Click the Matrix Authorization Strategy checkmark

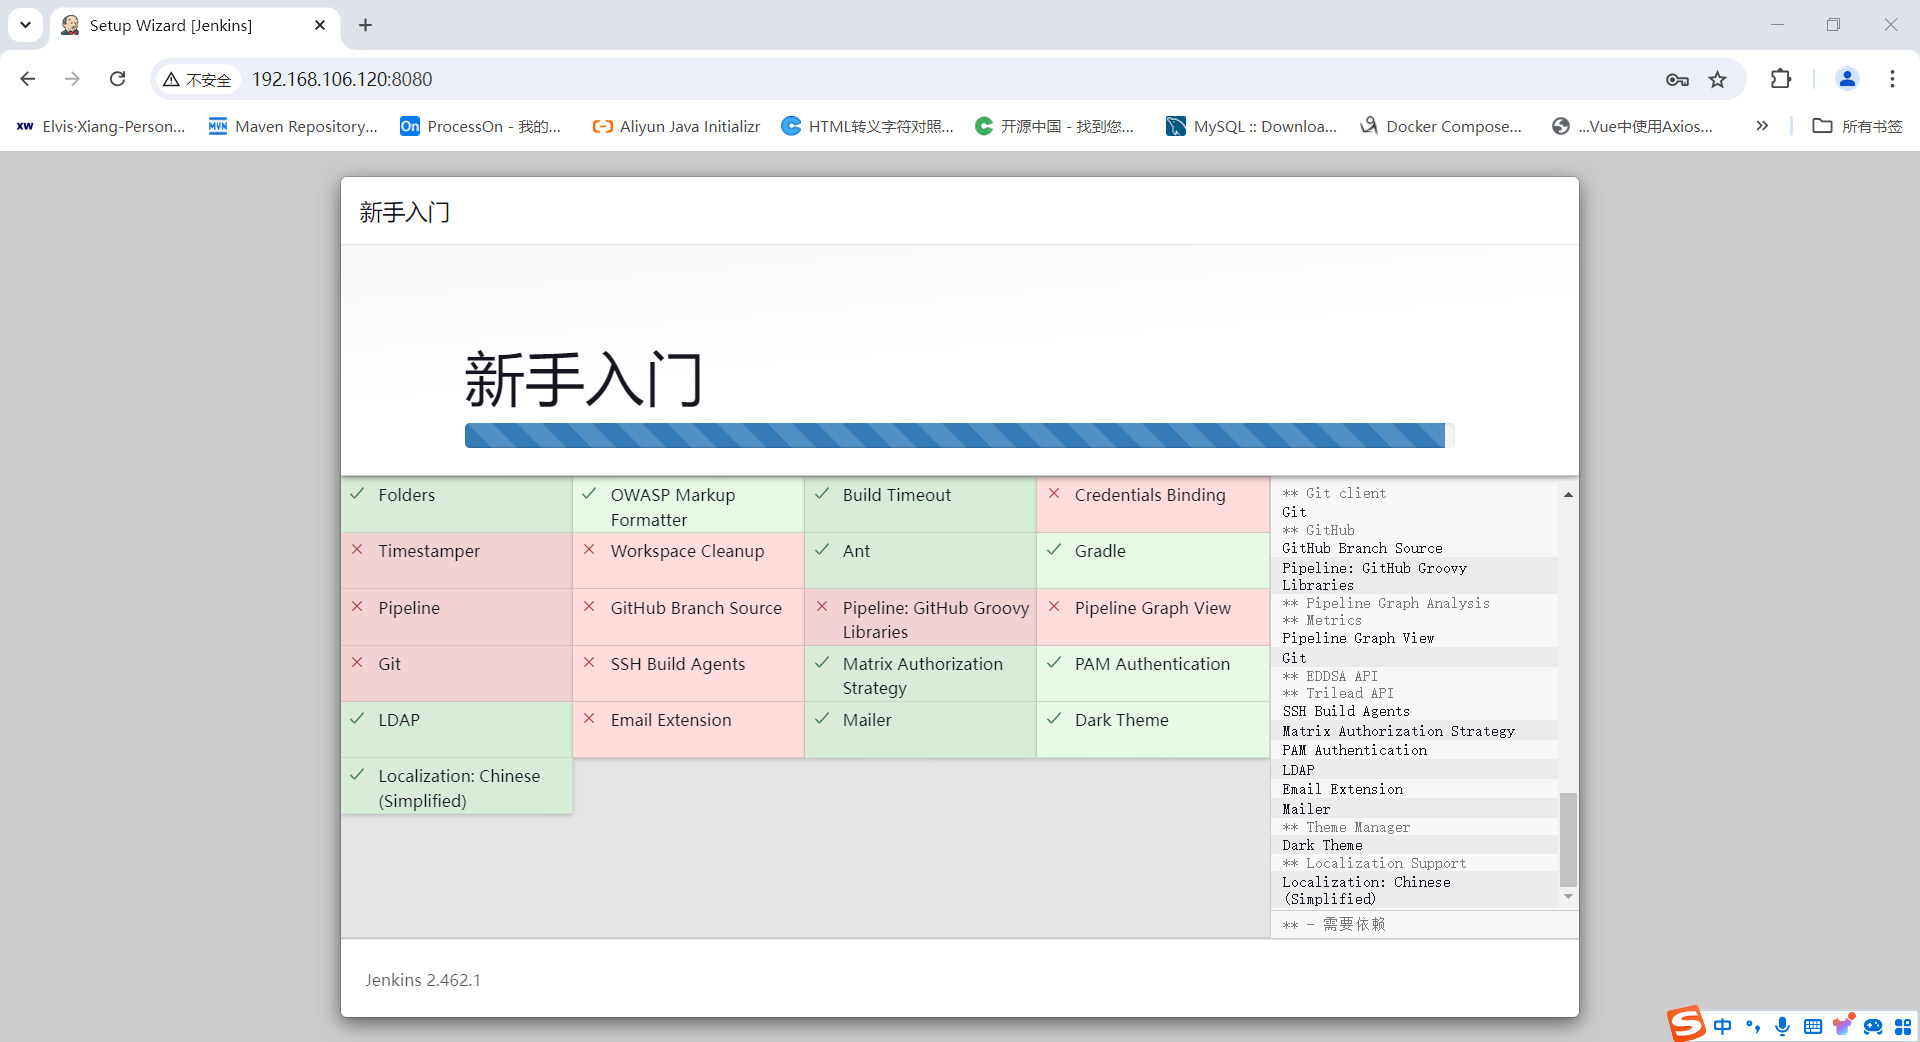pyautogui.click(x=821, y=663)
